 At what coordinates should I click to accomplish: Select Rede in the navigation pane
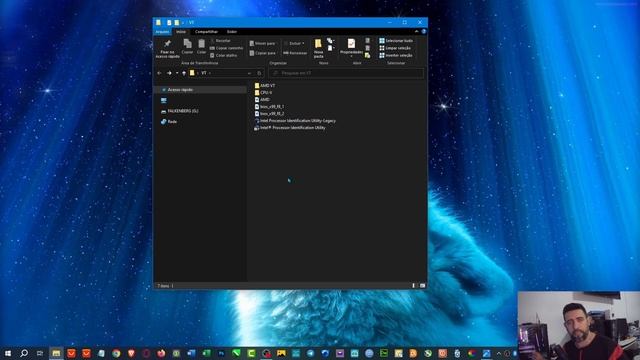click(x=169, y=122)
